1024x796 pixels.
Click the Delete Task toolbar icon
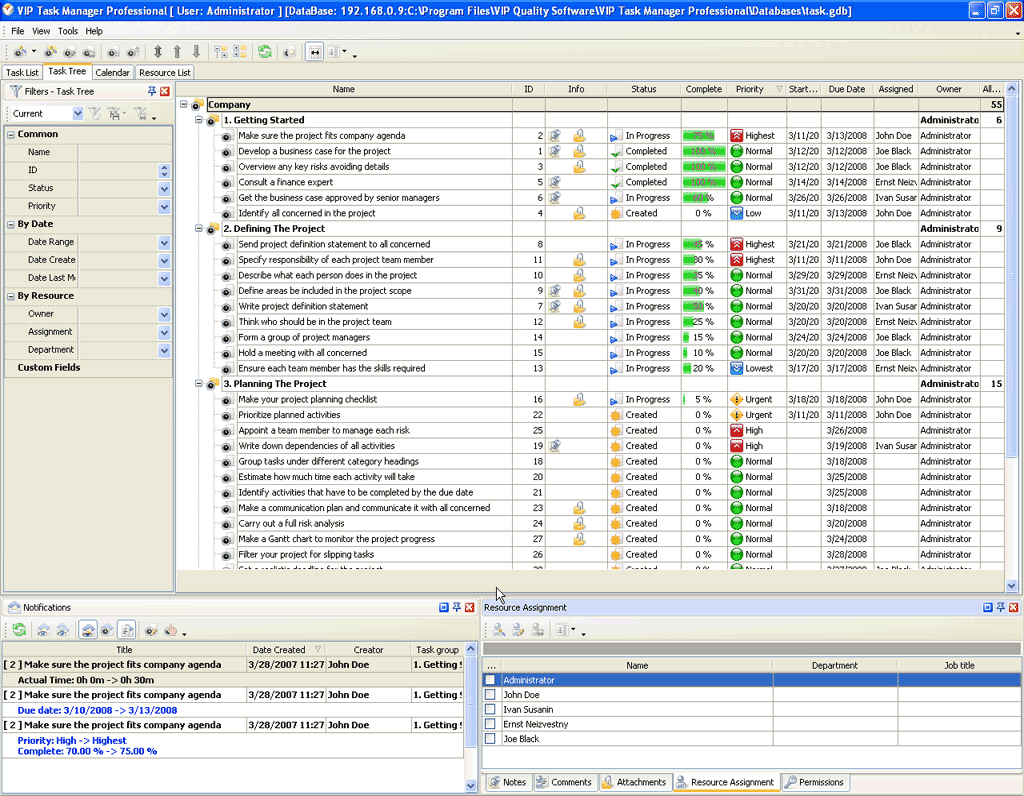(89, 52)
